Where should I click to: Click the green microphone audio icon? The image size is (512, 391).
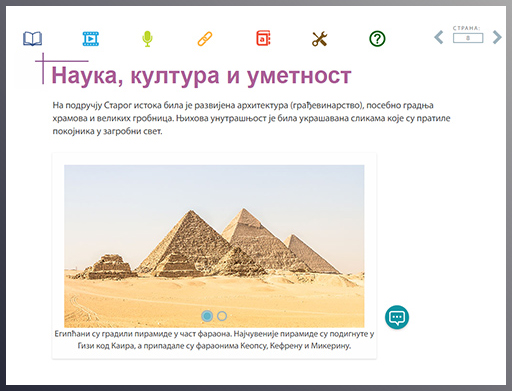click(147, 39)
